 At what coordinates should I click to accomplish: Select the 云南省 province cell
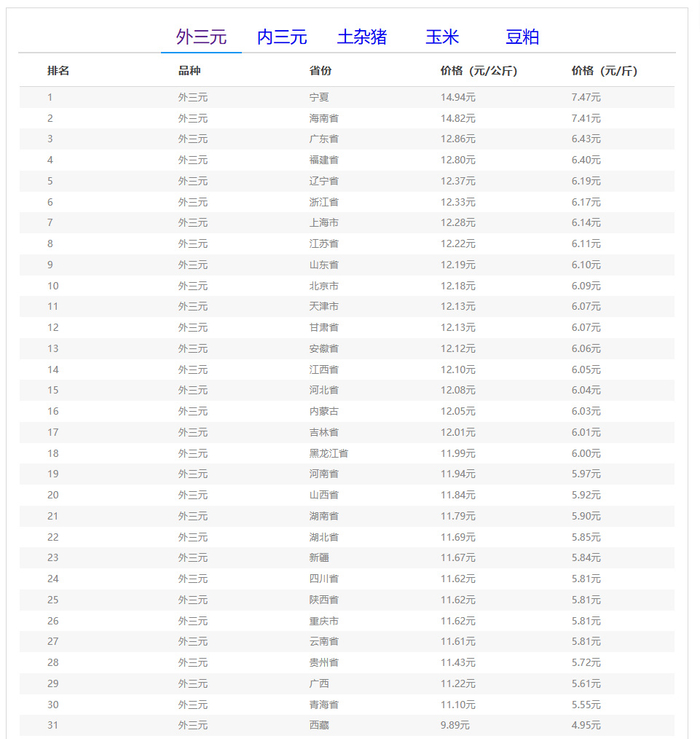(x=324, y=641)
